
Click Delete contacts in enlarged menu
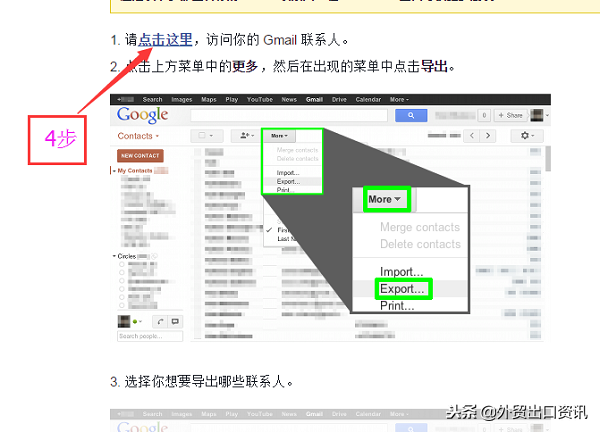[x=420, y=244]
